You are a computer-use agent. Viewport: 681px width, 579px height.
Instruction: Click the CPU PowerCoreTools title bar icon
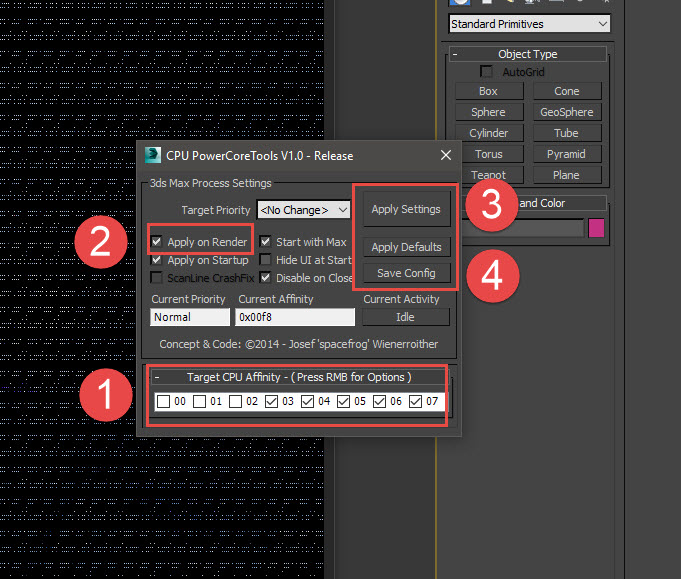point(153,155)
